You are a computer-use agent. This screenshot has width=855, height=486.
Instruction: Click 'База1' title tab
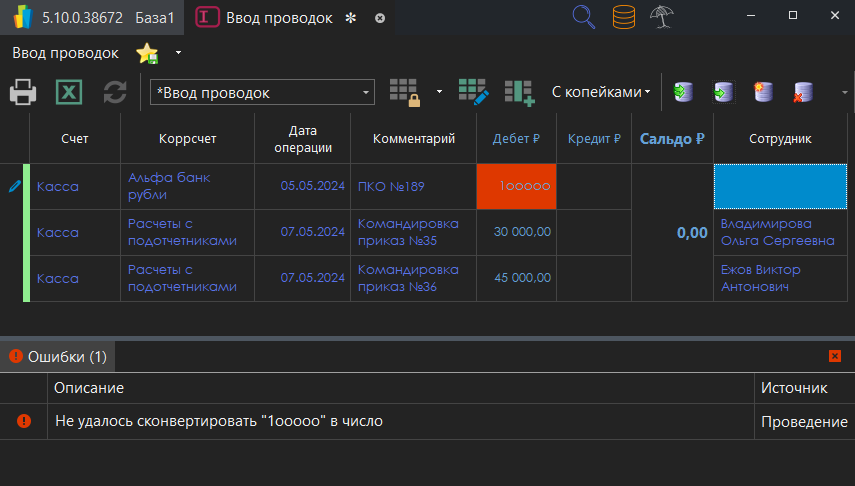coord(155,17)
